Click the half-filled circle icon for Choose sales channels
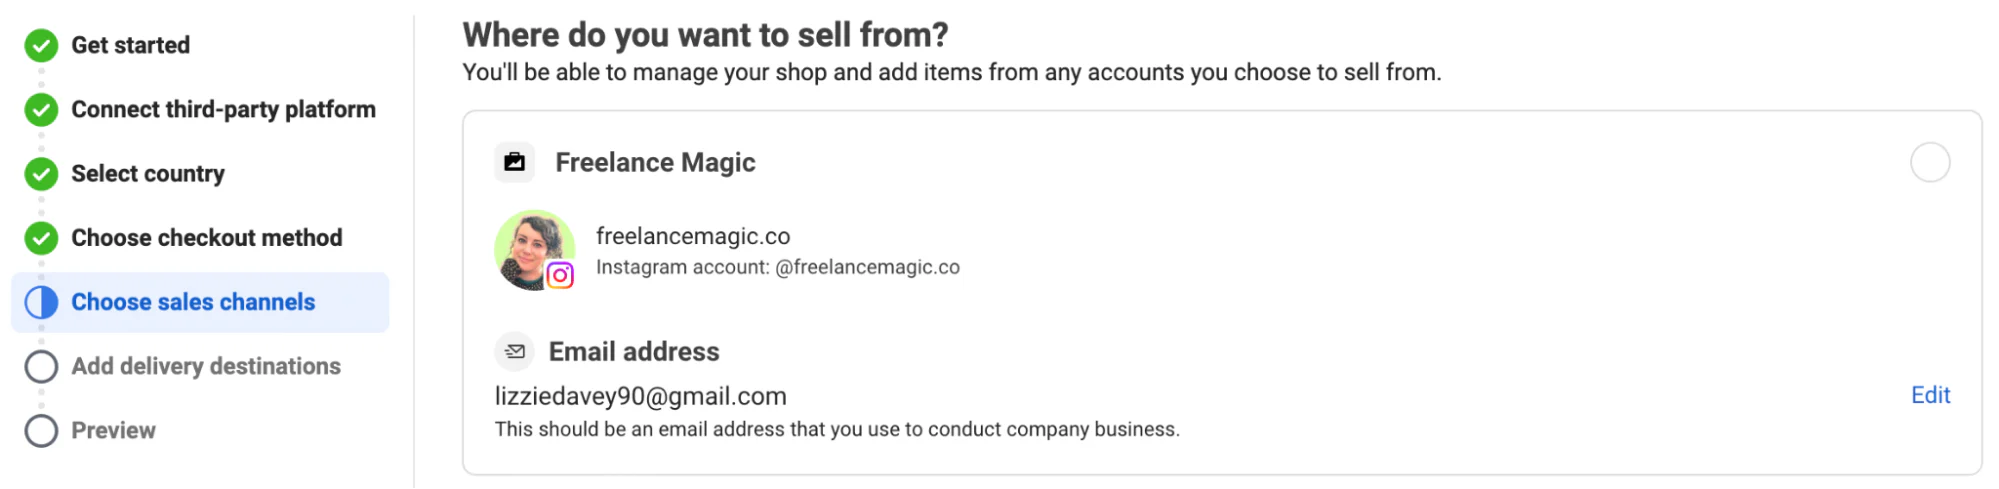 (x=41, y=302)
